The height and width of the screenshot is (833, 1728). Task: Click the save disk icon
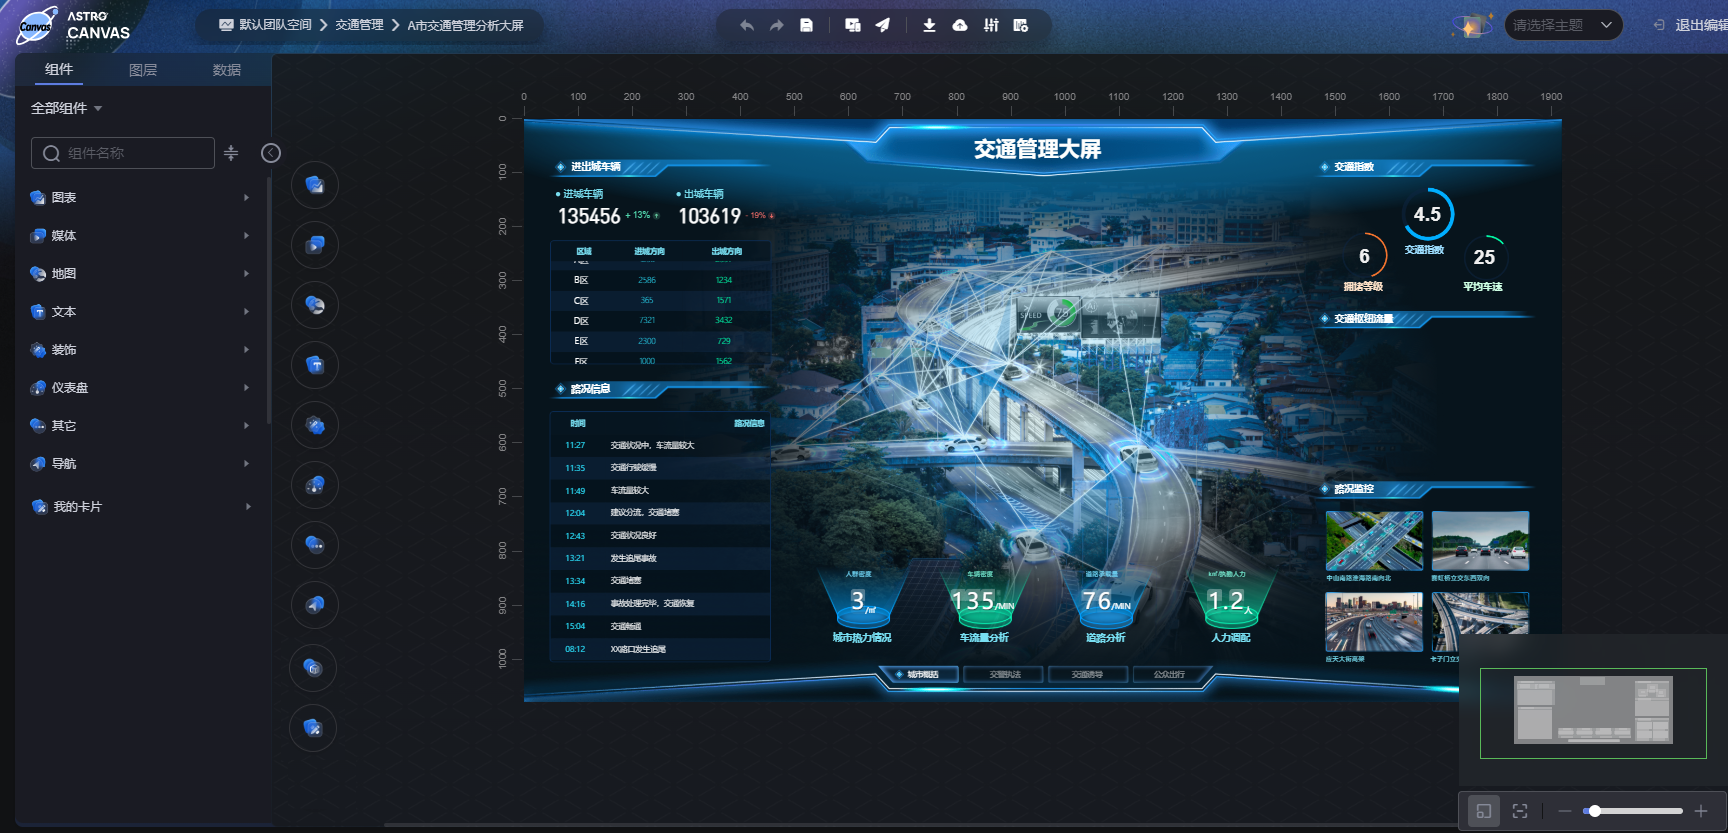(807, 25)
